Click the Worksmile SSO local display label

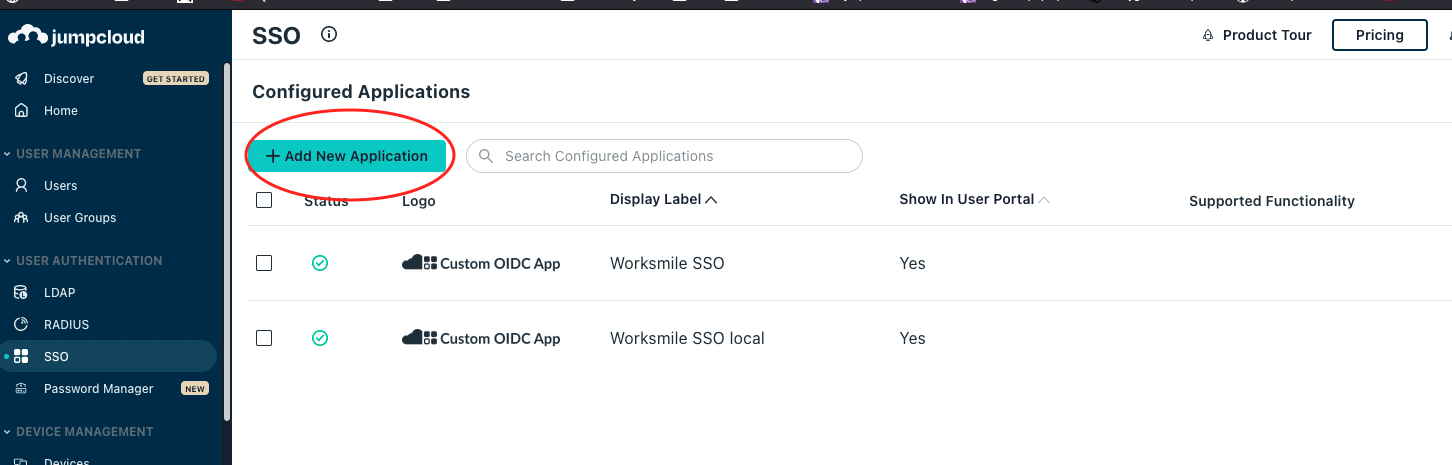(x=687, y=339)
